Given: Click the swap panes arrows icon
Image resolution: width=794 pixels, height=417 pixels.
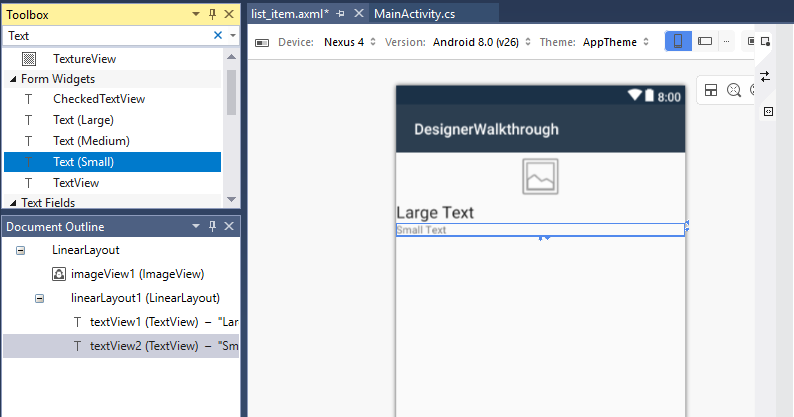Looking at the screenshot, I should 765,77.
